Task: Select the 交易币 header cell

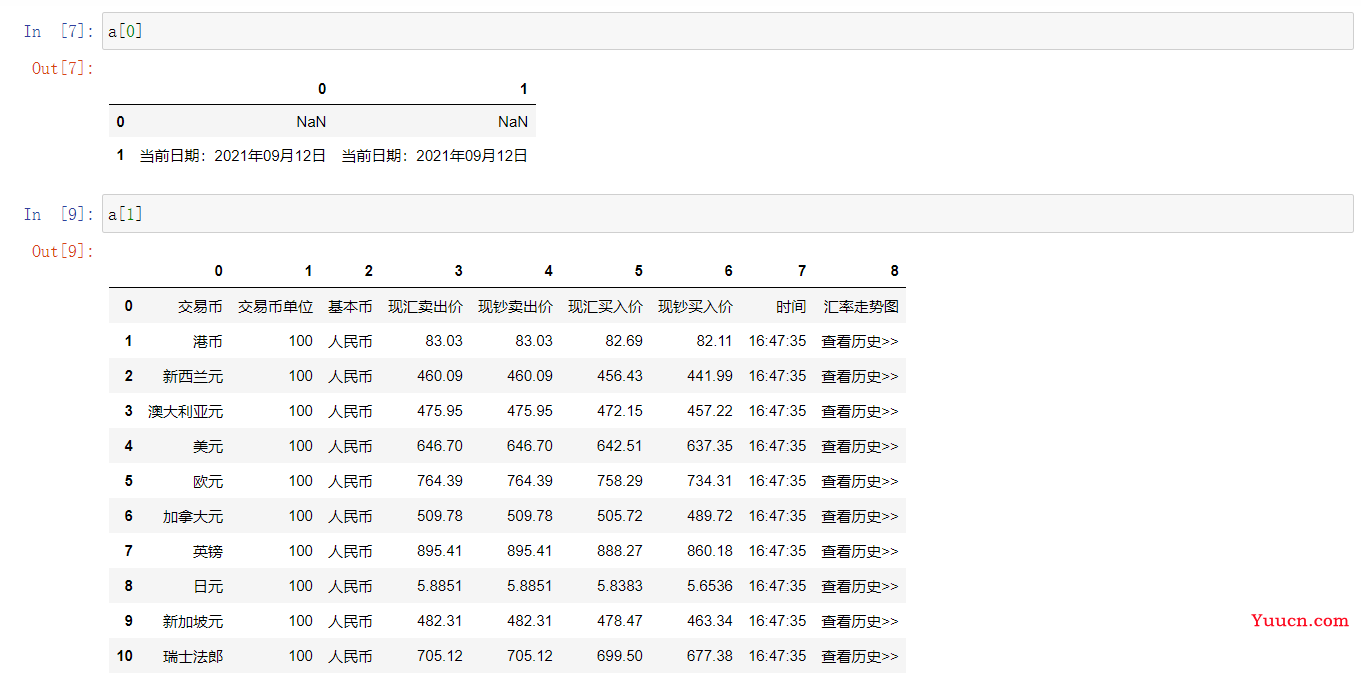Action: pyautogui.click(x=200, y=306)
